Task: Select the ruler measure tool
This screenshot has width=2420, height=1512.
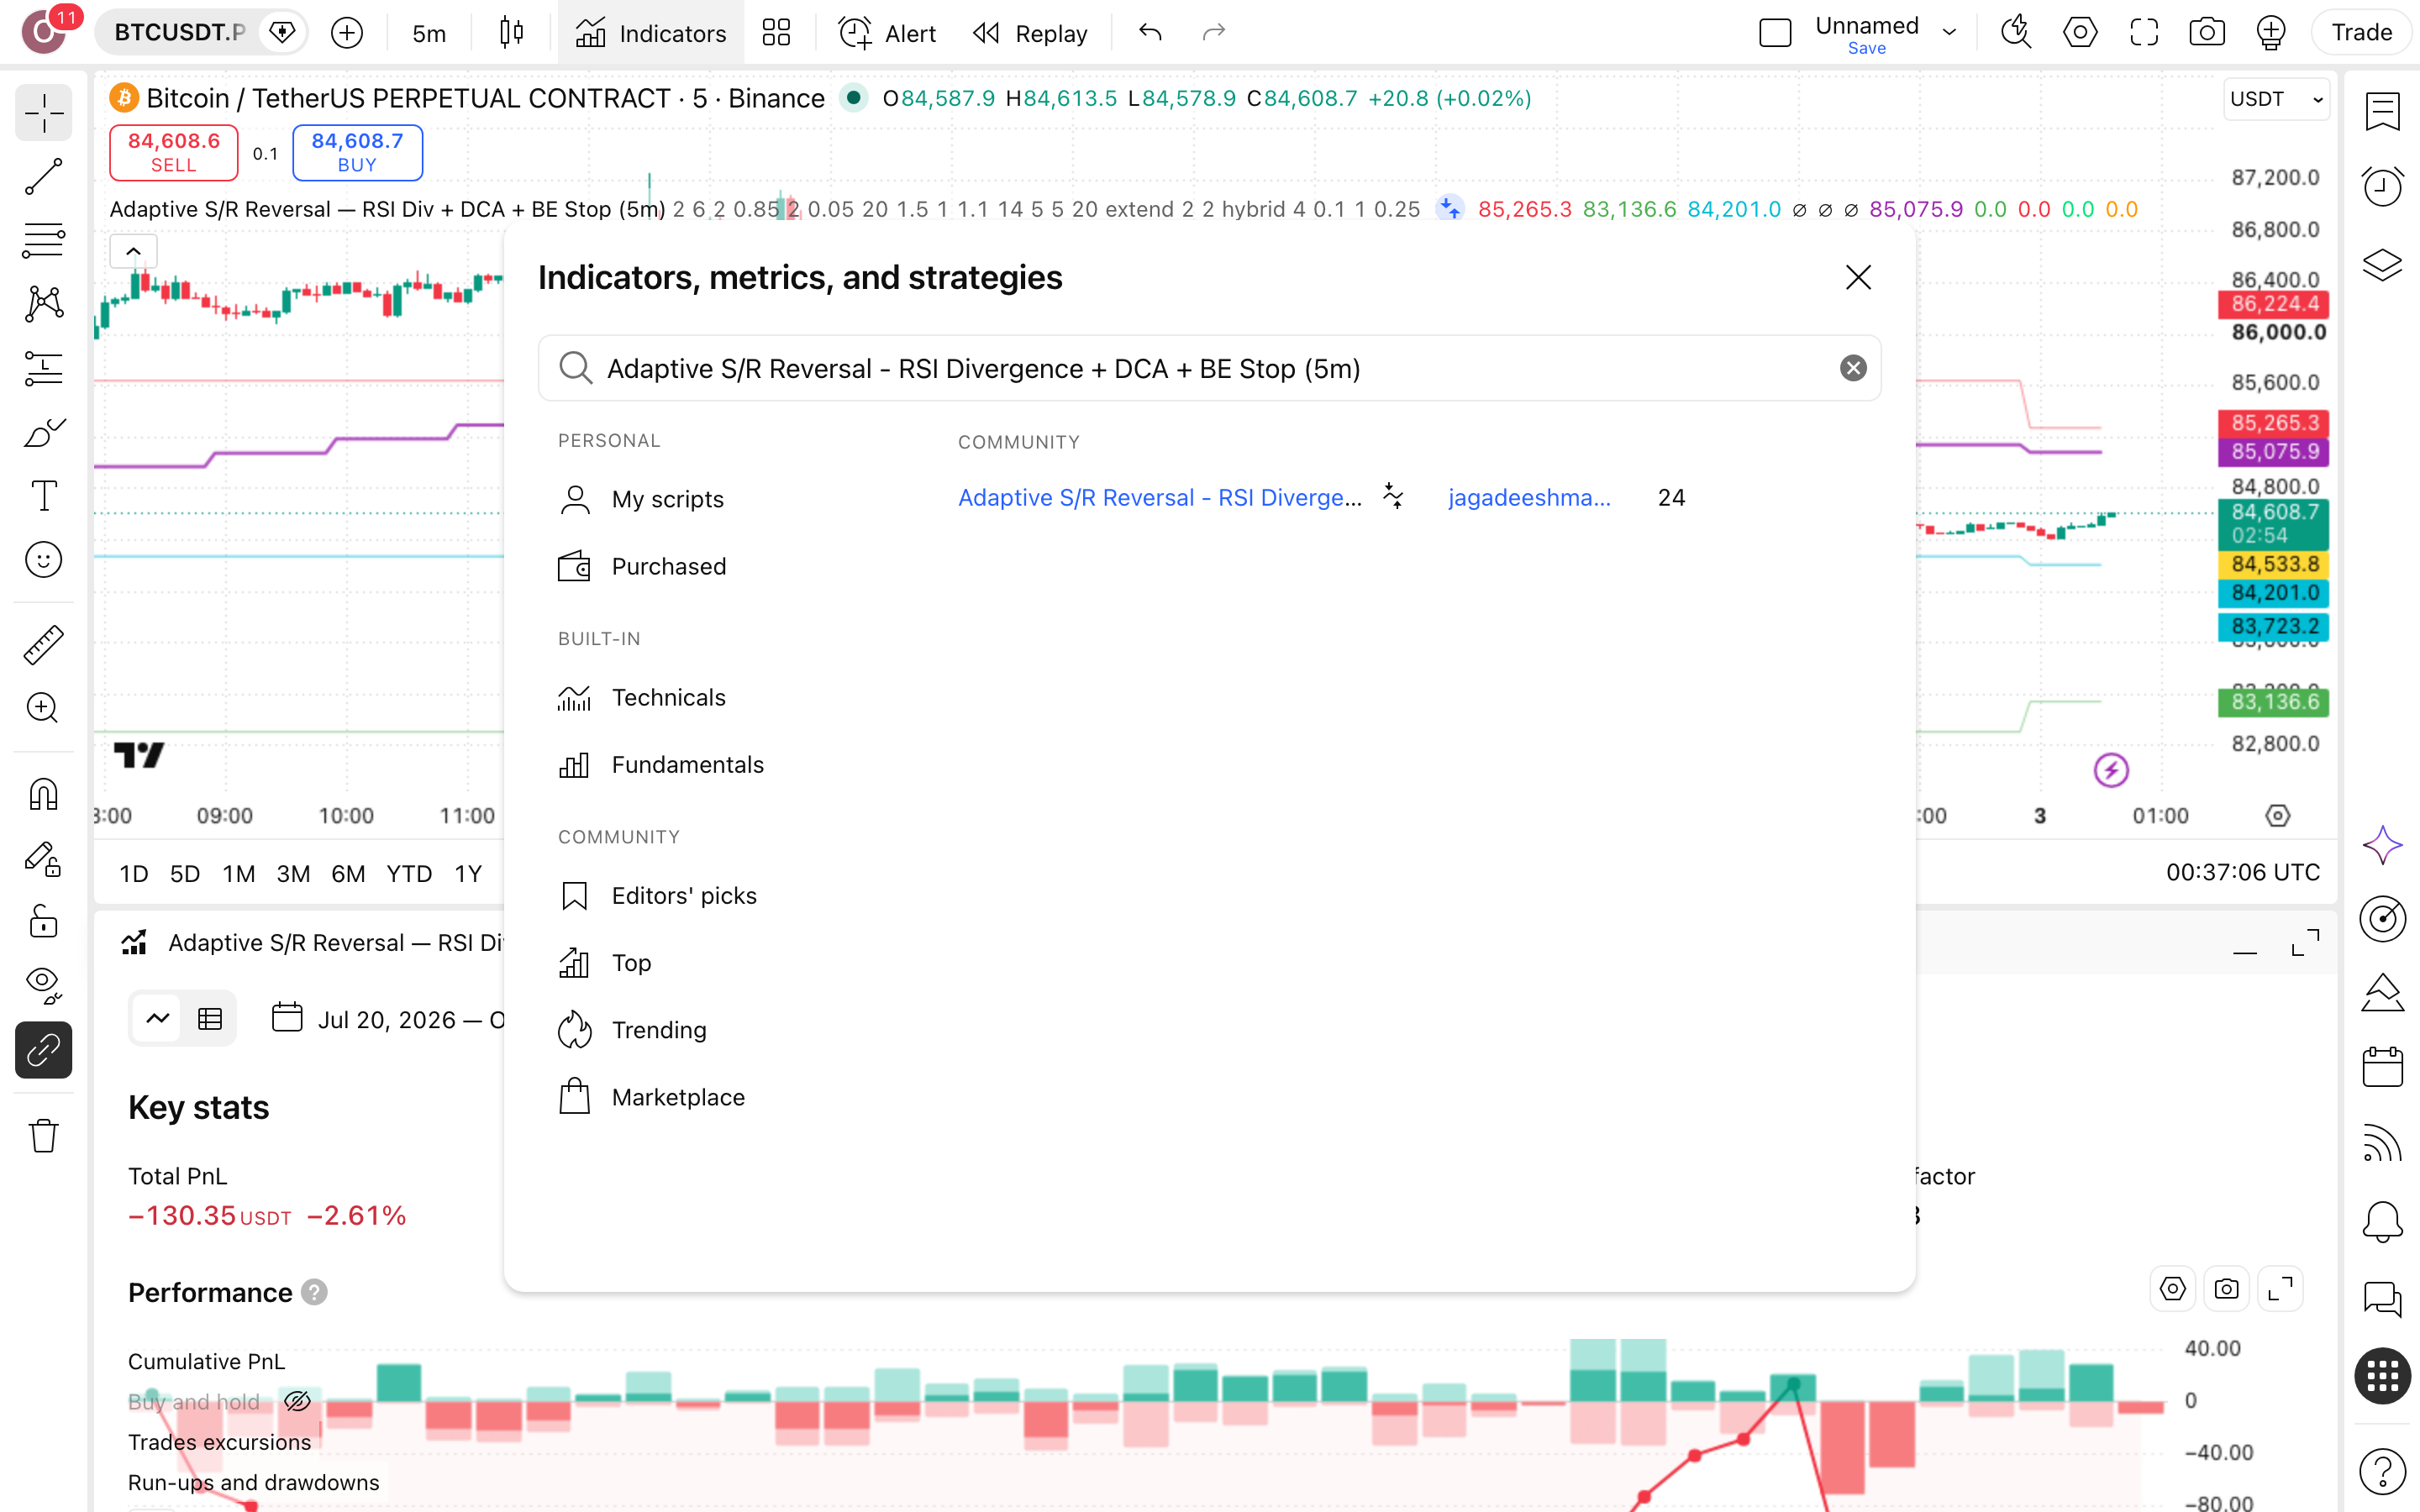Action: coord(43,645)
